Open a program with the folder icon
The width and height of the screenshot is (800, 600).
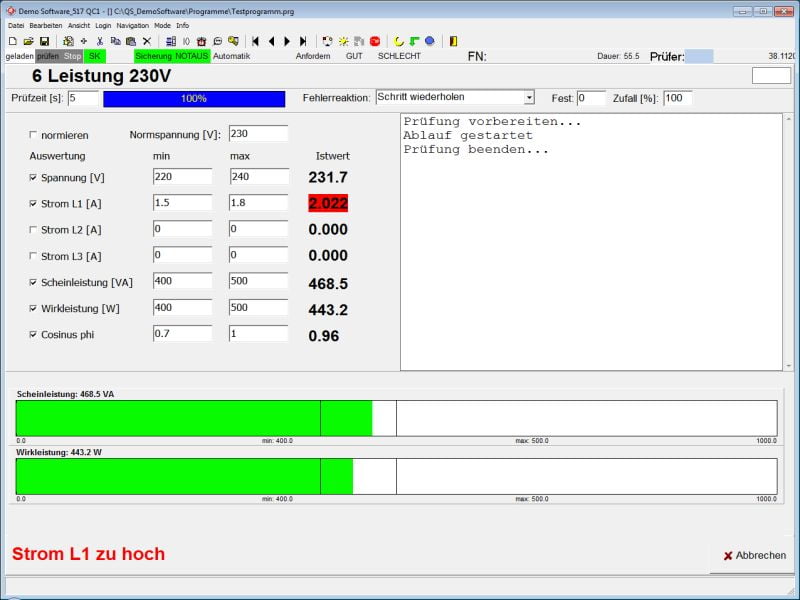tap(29, 41)
